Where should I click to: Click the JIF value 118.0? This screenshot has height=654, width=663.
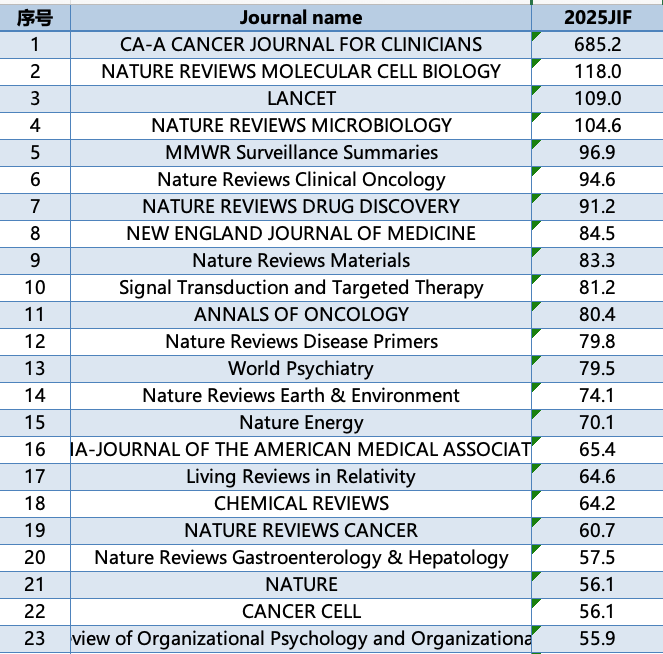[x=597, y=71]
